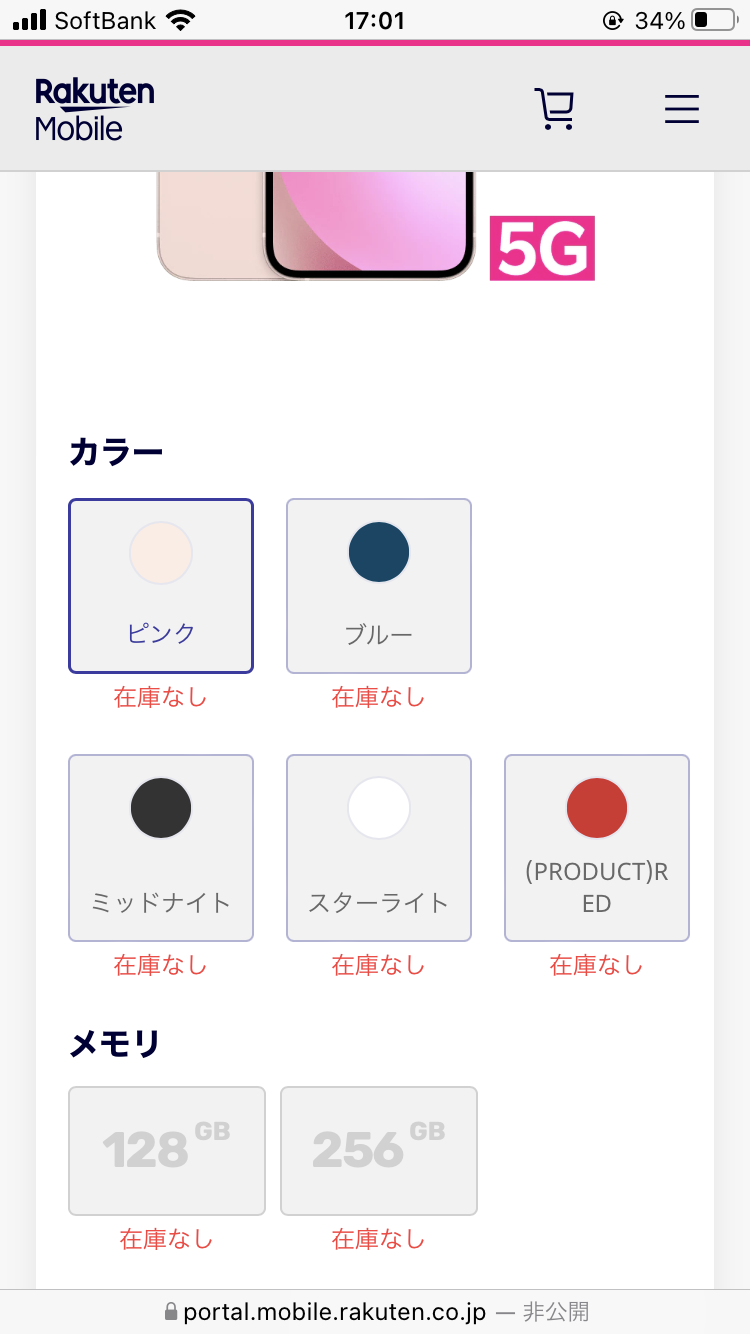The image size is (750, 1334).
Task: Select the ピンク color option
Action: click(x=161, y=586)
